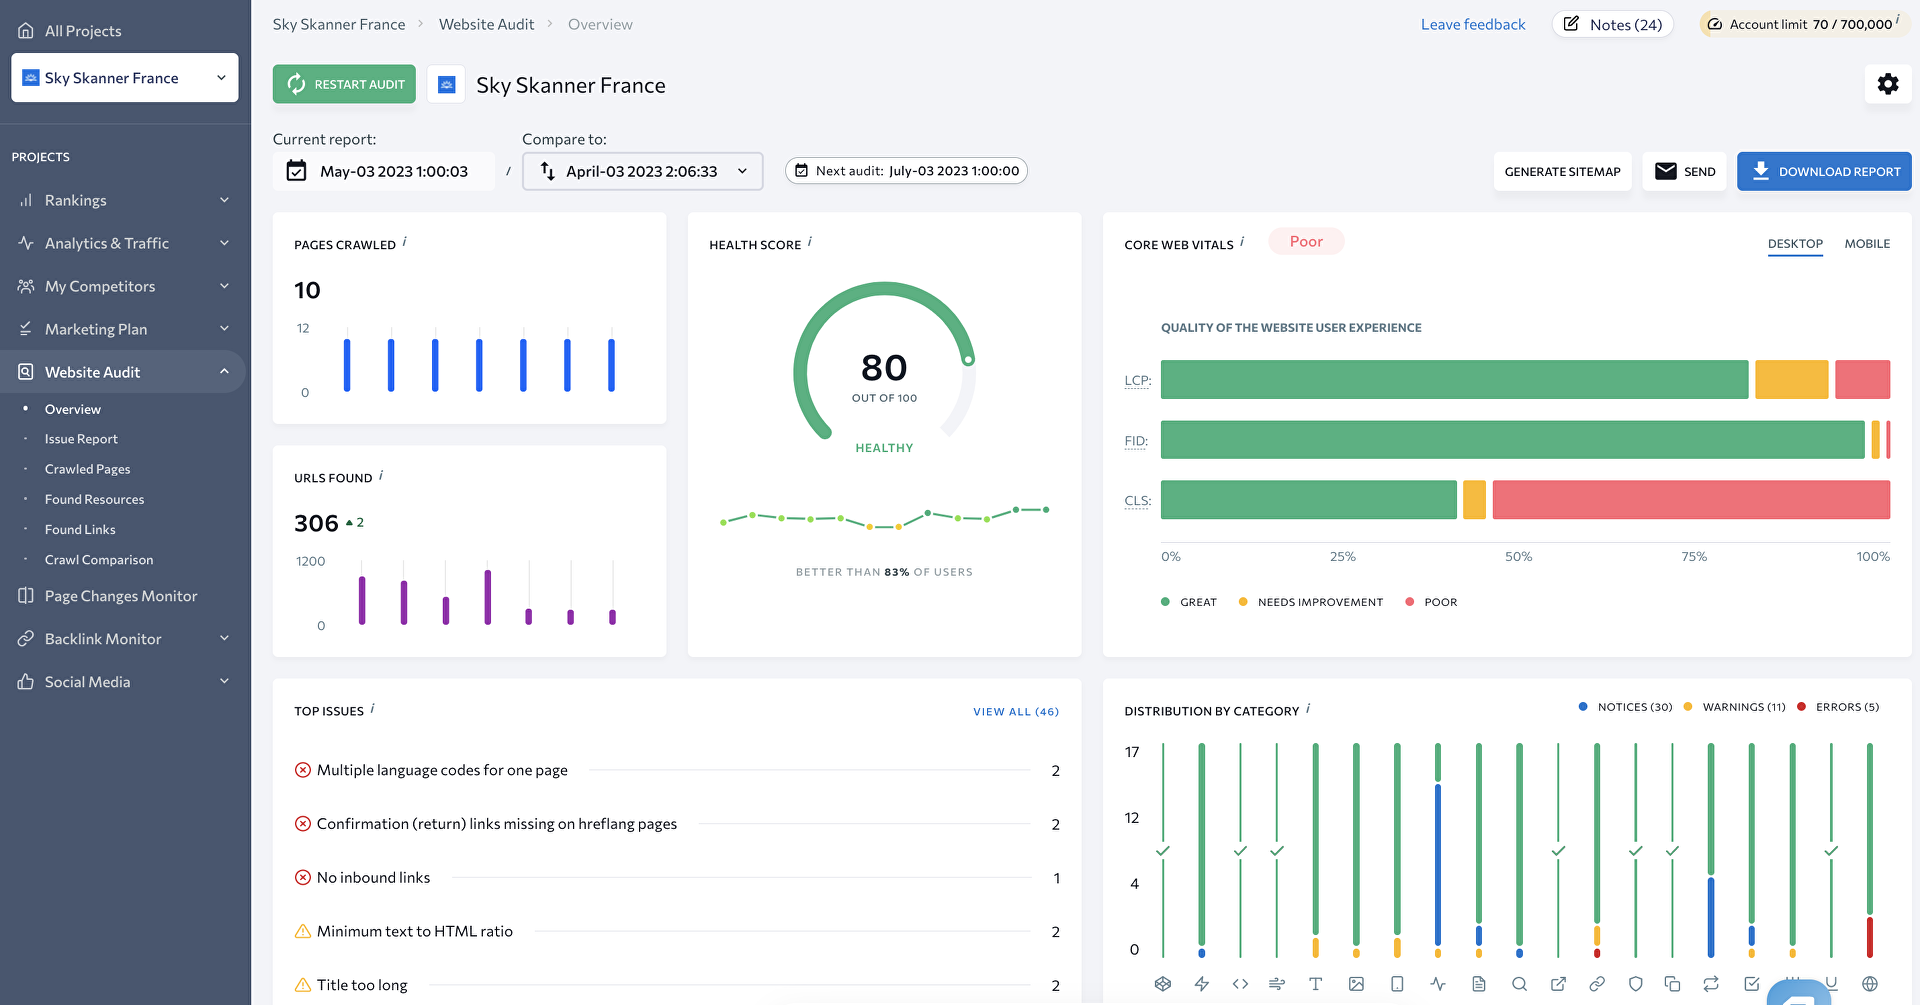The image size is (1920, 1005).
Task: Open Confirmation (return) links missing issue
Action: coord(496,824)
